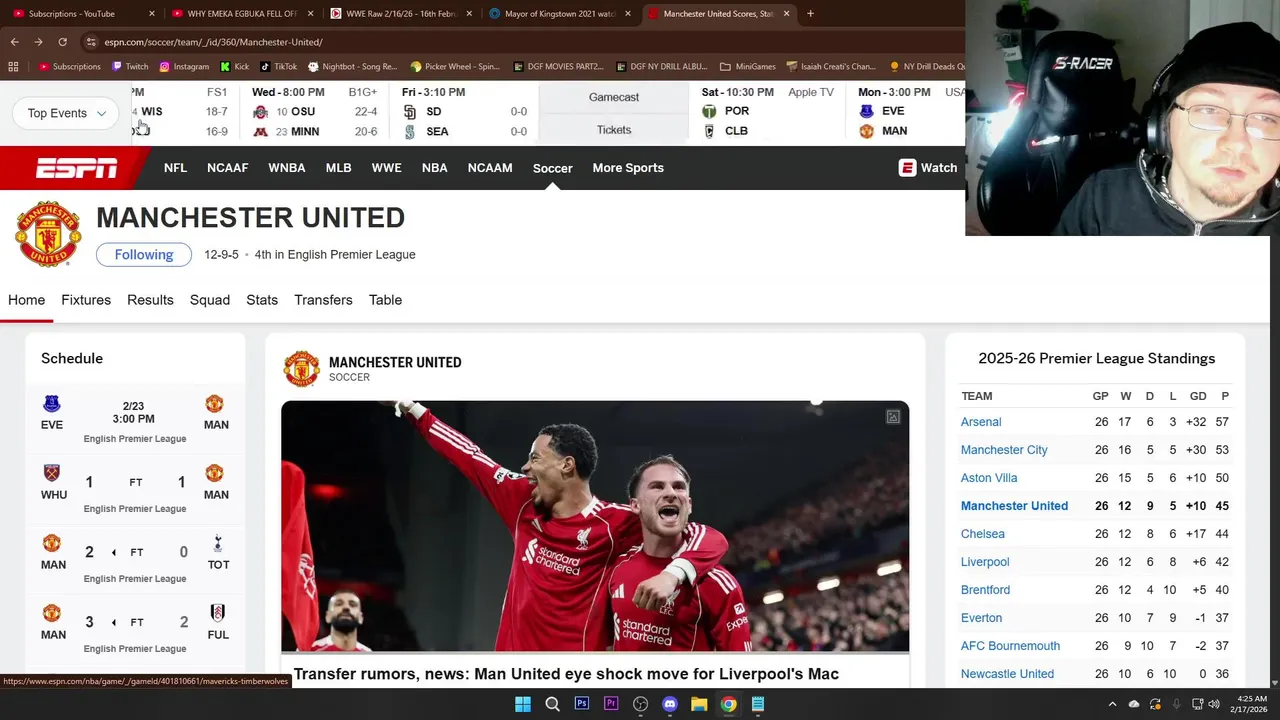Open OBS Studio from taskbar
This screenshot has height=720, width=1280.
tap(641, 704)
